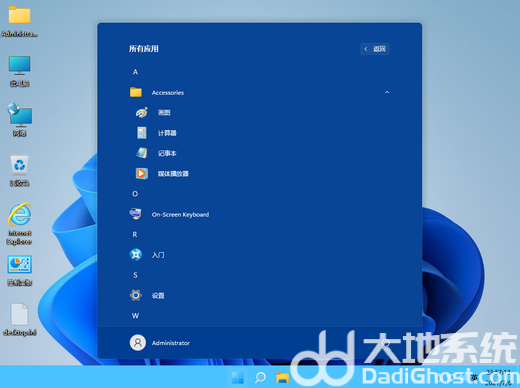Image resolution: width=520 pixels, height=388 pixels.
Task: Click the 设置 label text
Action: pyautogui.click(x=158, y=296)
